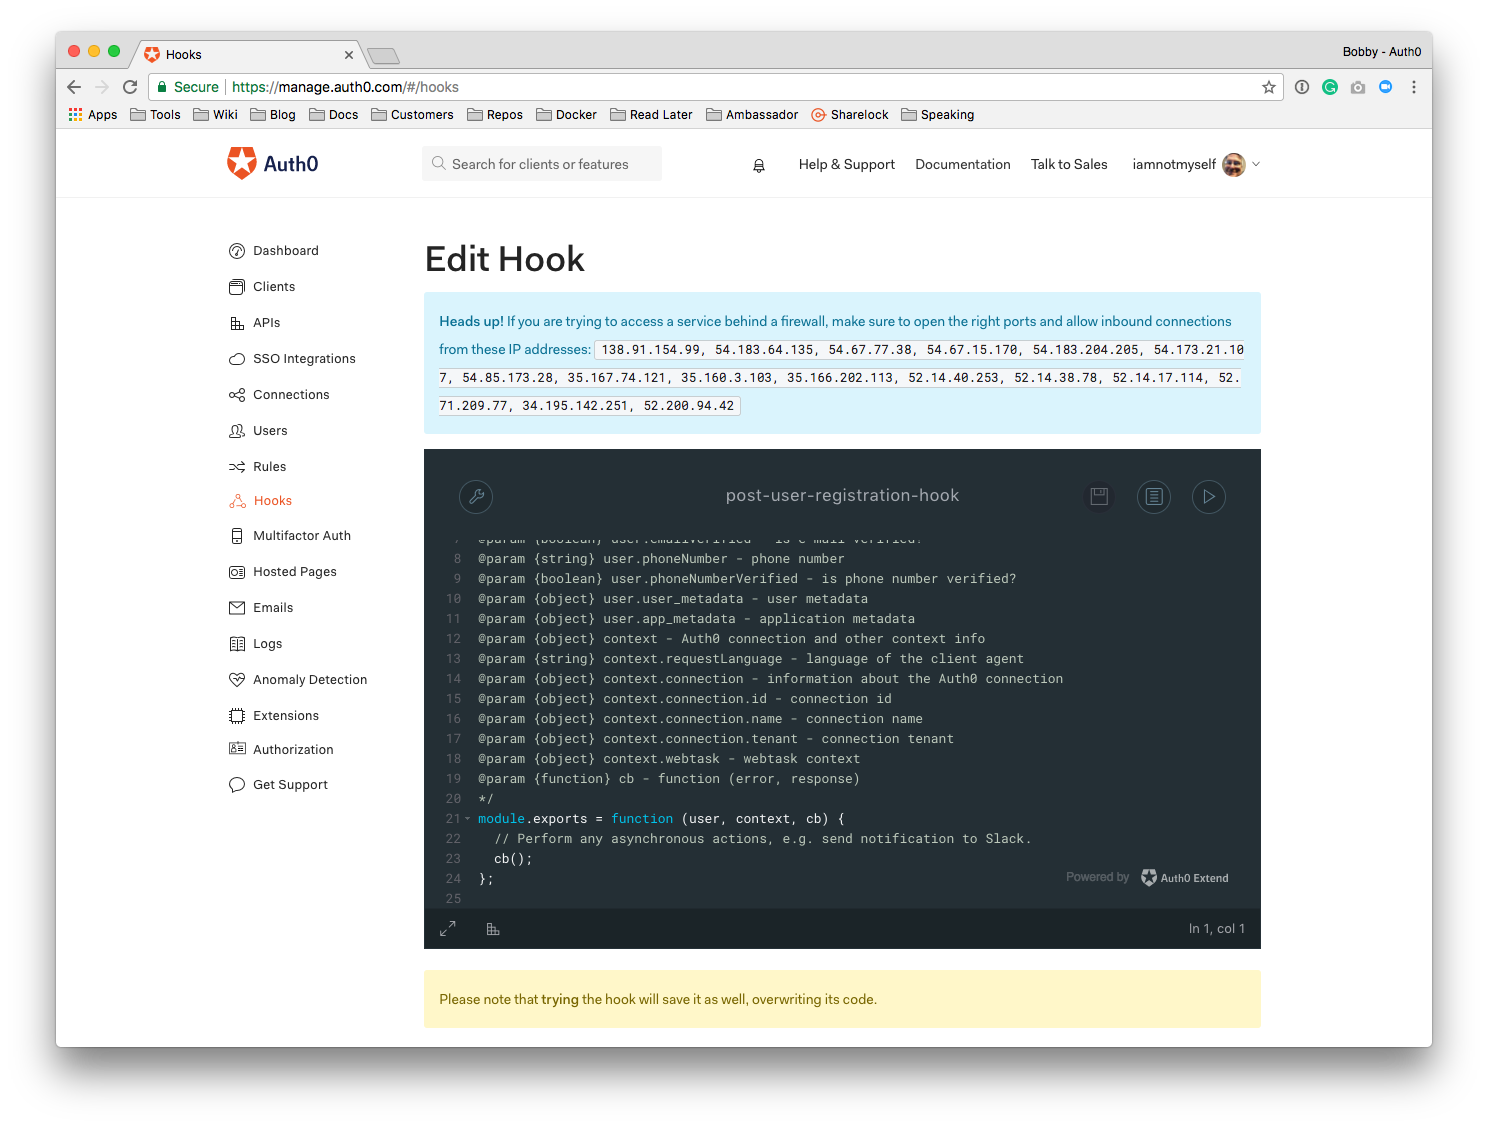Open Read Later bookmark folder

pyautogui.click(x=651, y=115)
